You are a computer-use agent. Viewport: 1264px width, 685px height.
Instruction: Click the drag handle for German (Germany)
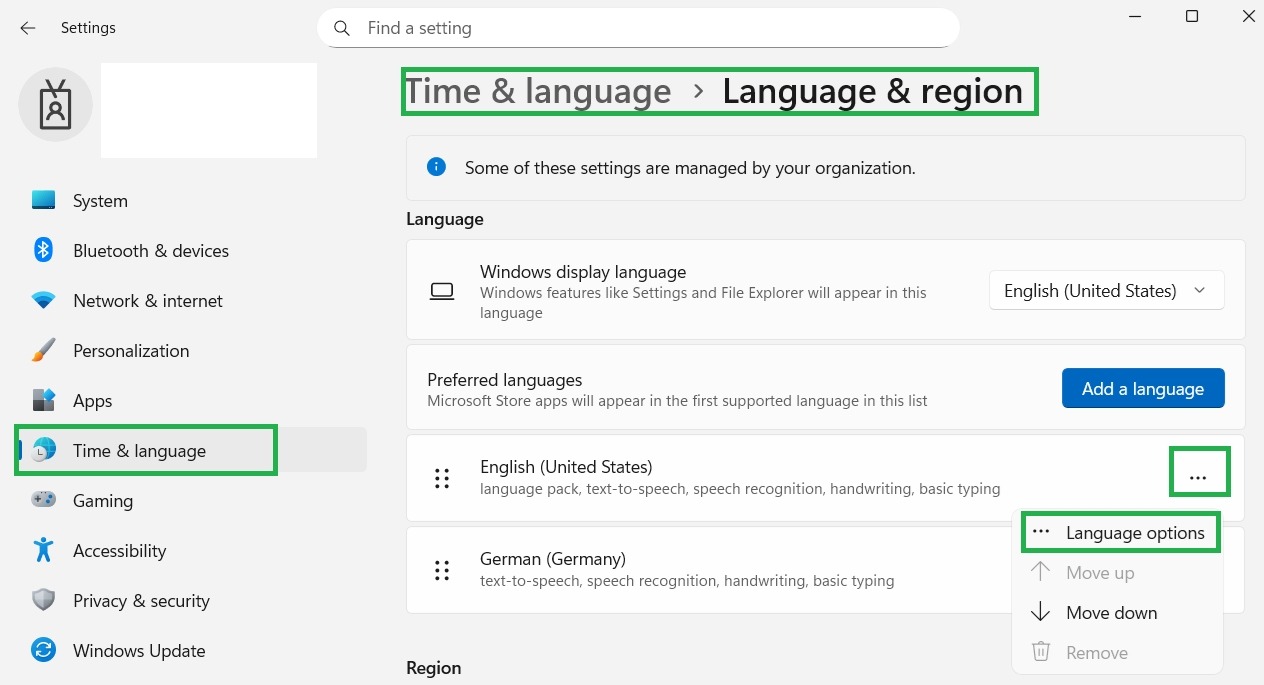click(442, 570)
